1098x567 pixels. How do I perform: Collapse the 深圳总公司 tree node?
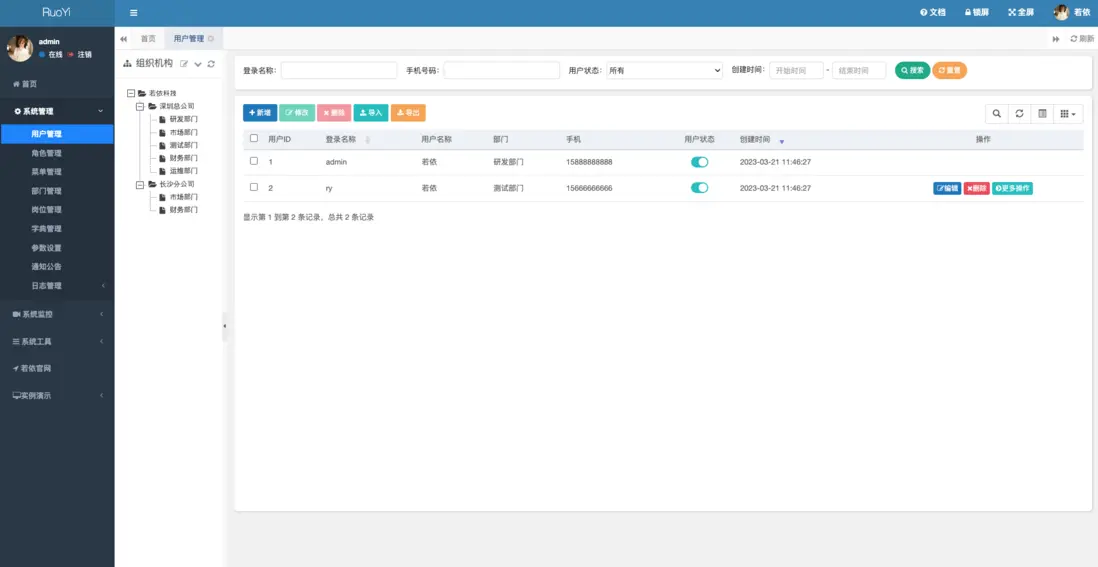141,106
